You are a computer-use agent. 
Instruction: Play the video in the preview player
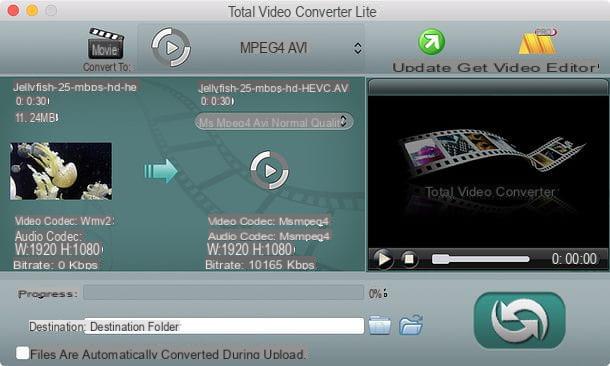(x=383, y=259)
